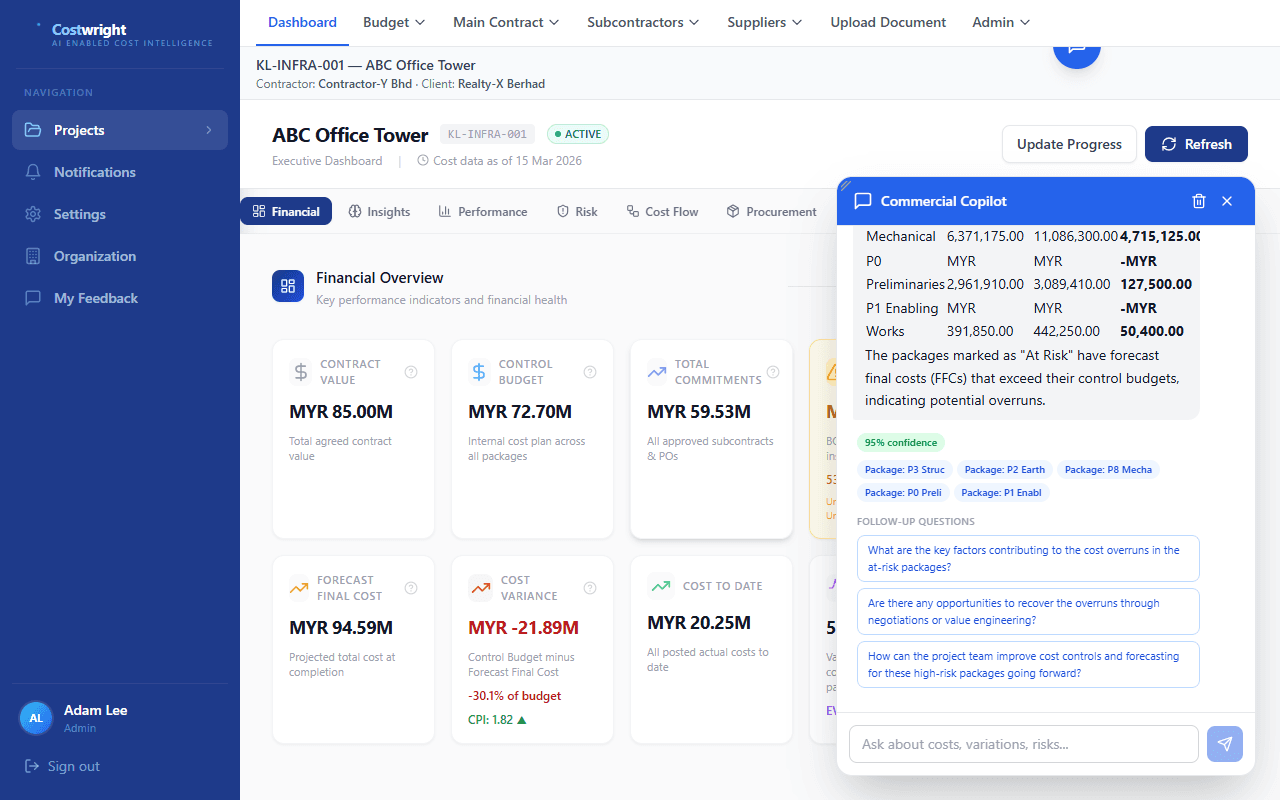Open the Upload Document page
The width and height of the screenshot is (1280, 800).
[x=888, y=22]
